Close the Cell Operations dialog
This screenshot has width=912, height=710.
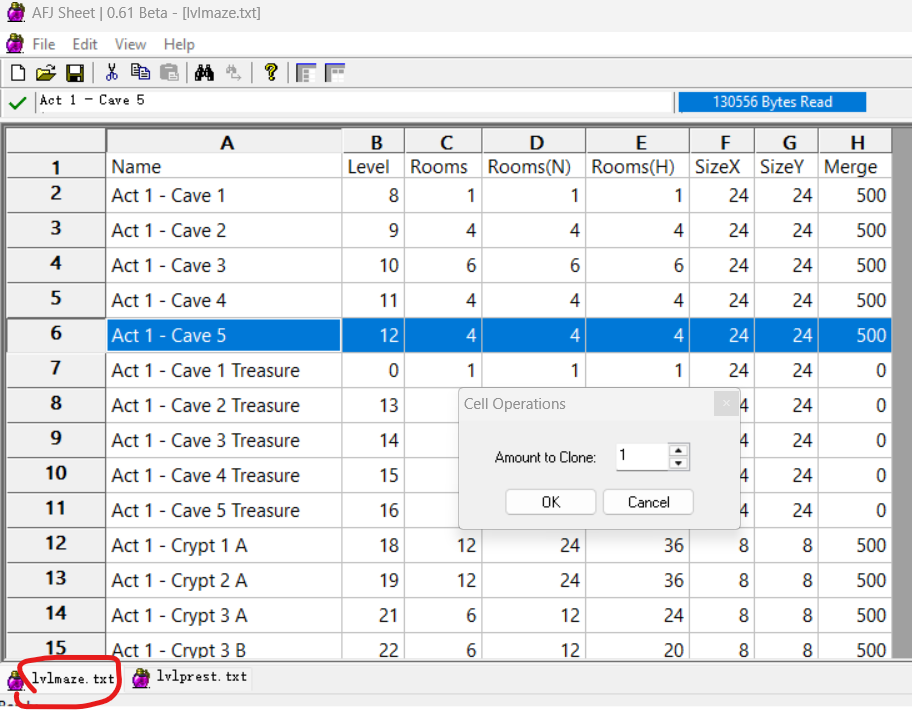(726, 403)
